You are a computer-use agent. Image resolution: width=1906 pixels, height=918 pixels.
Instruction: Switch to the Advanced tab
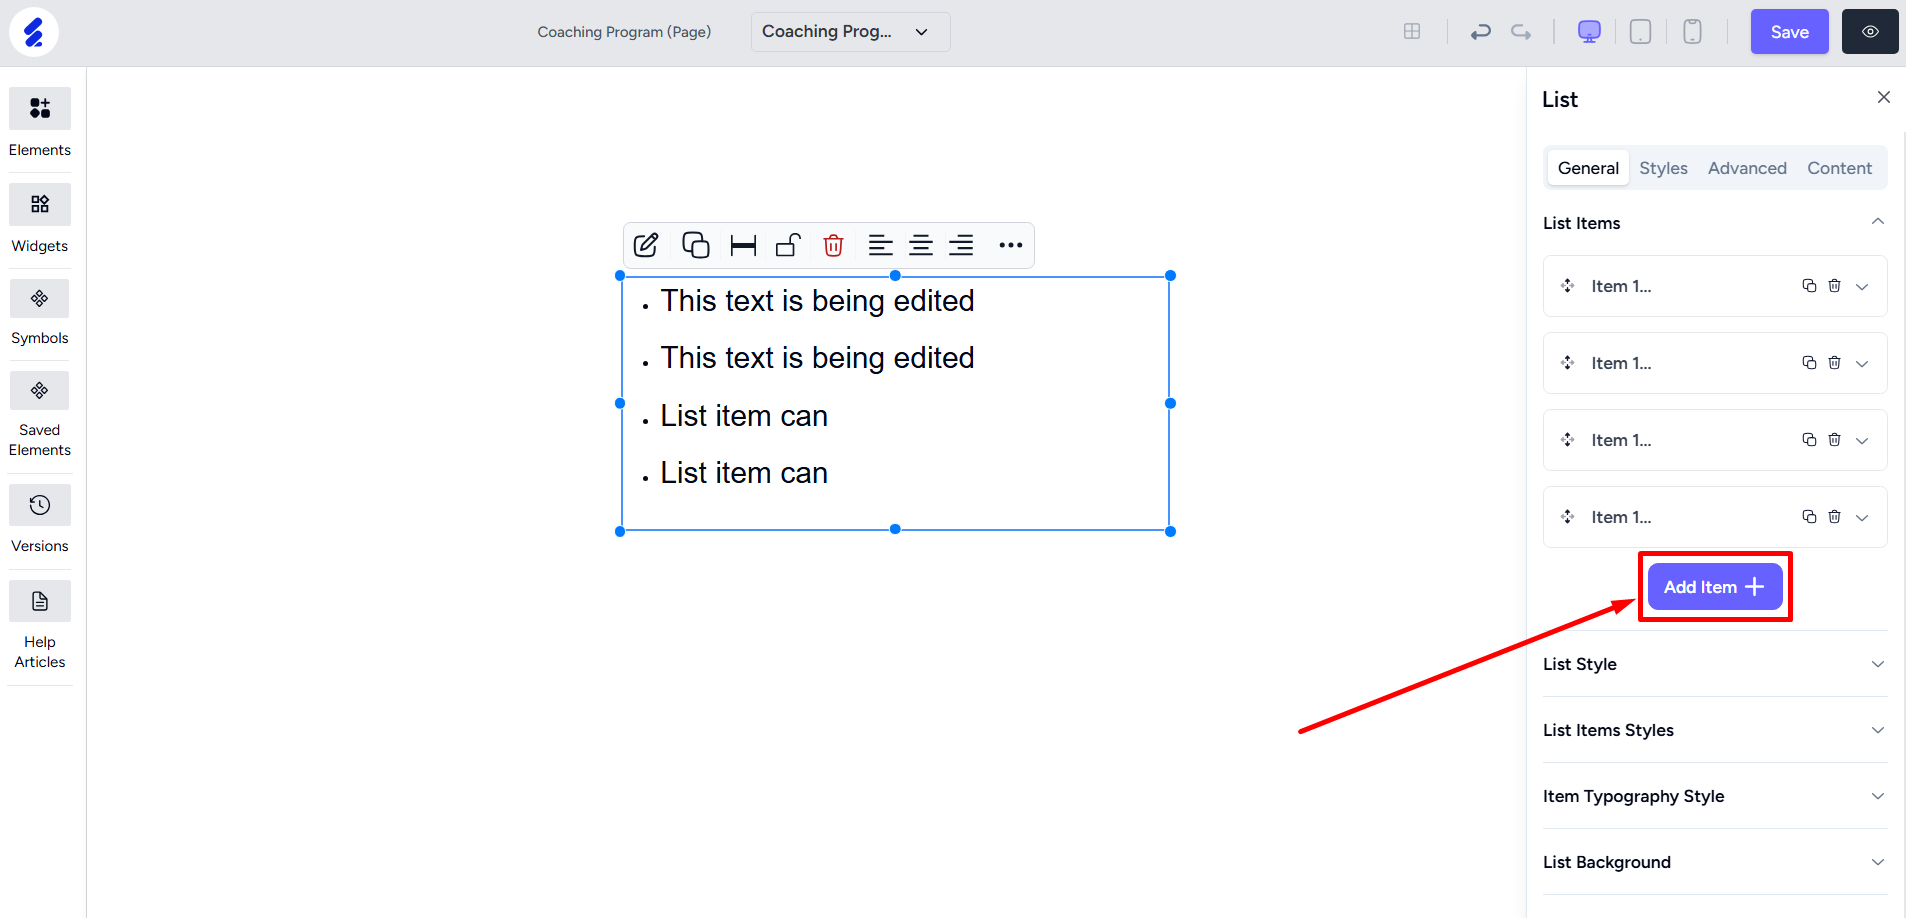tap(1747, 168)
